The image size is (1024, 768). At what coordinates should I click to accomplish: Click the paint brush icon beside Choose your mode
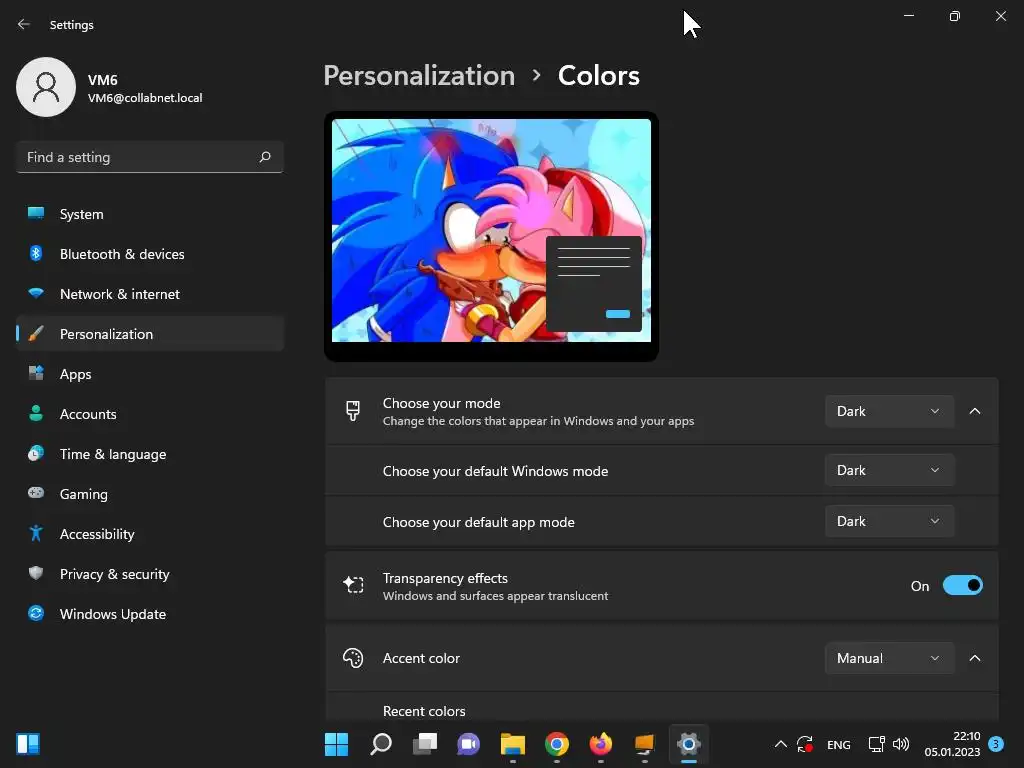(353, 411)
